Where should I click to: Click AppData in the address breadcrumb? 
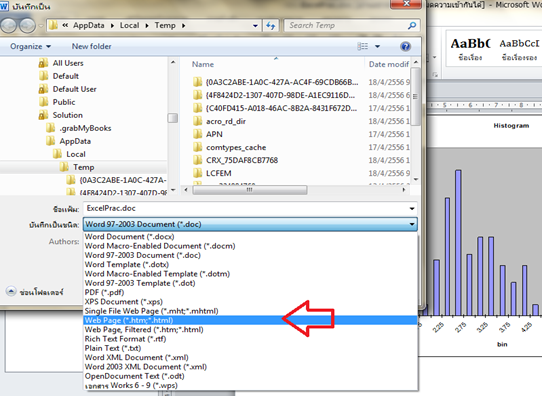click(x=88, y=25)
